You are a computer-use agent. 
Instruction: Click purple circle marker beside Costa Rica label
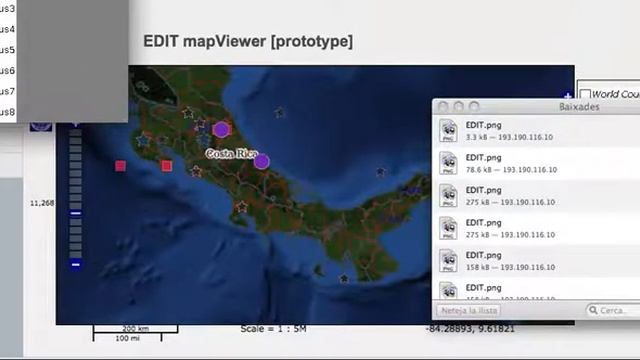pos(262,162)
